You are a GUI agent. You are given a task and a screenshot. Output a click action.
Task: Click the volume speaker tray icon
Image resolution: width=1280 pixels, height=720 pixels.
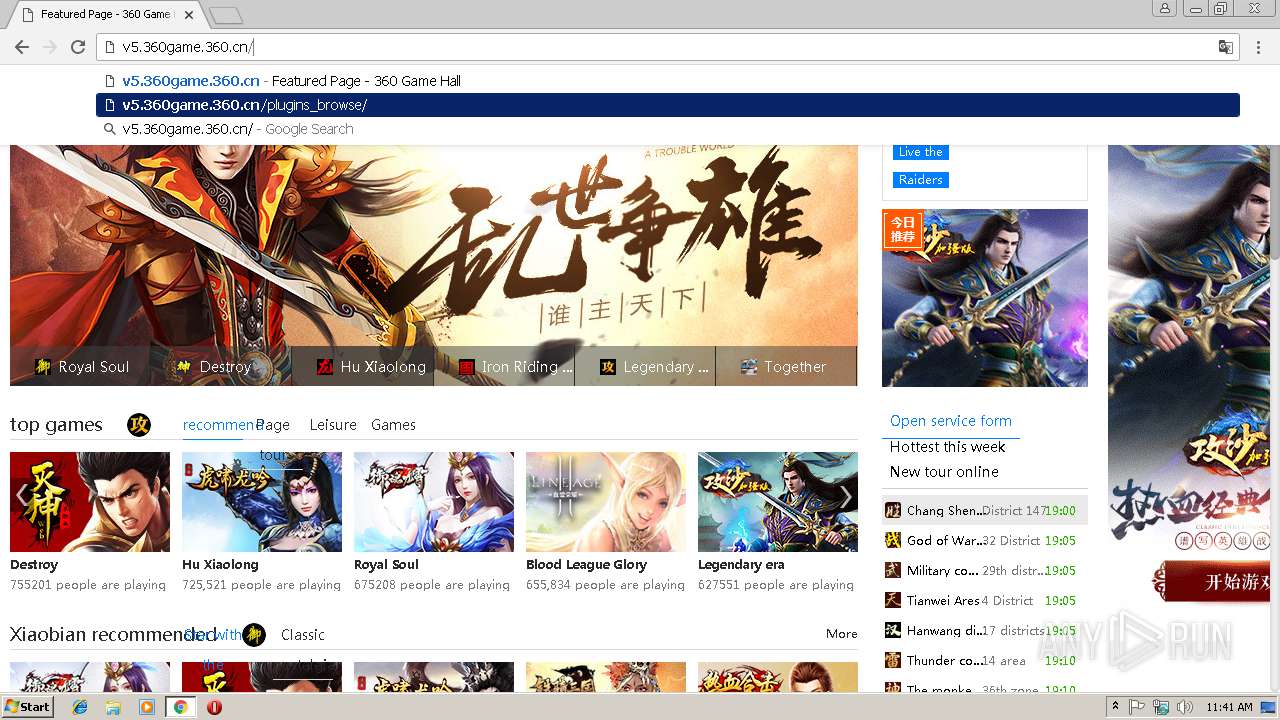(1185, 707)
